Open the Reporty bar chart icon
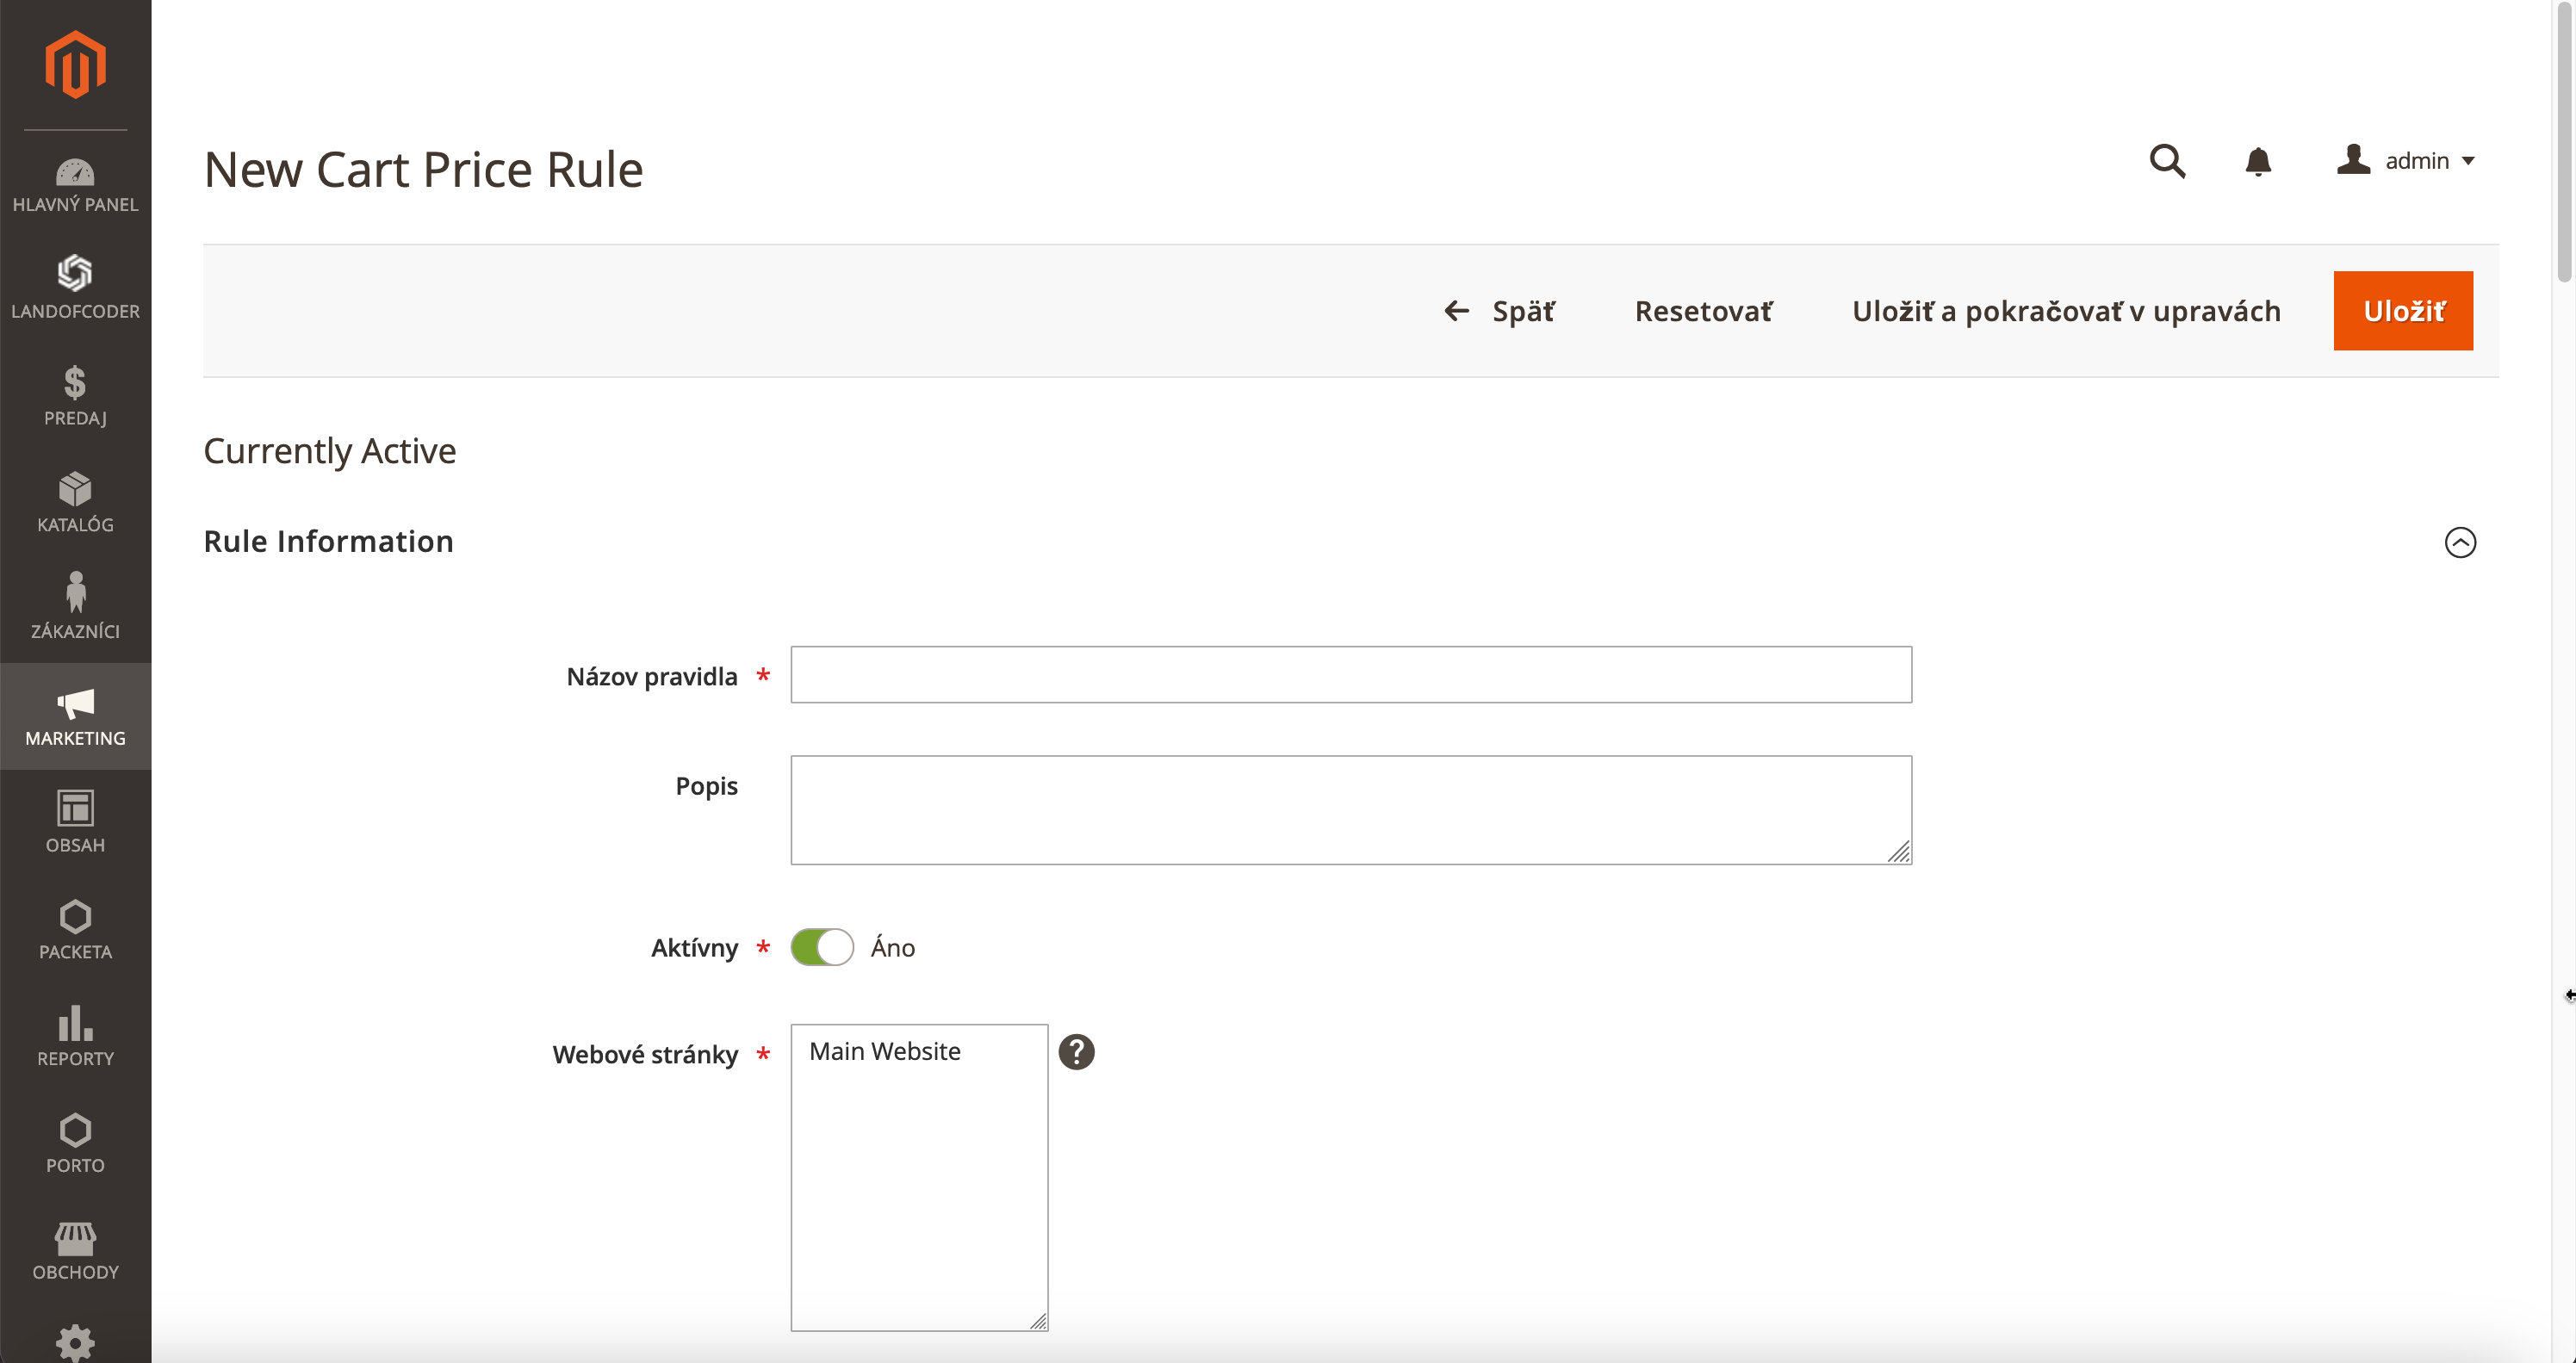The image size is (2576, 1363). (x=75, y=1023)
